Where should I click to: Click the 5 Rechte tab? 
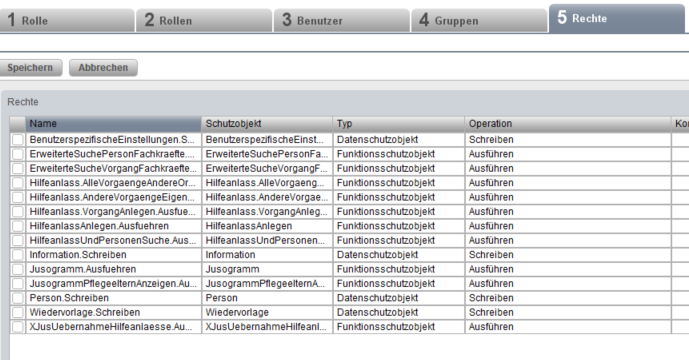pyautogui.click(x=616, y=19)
